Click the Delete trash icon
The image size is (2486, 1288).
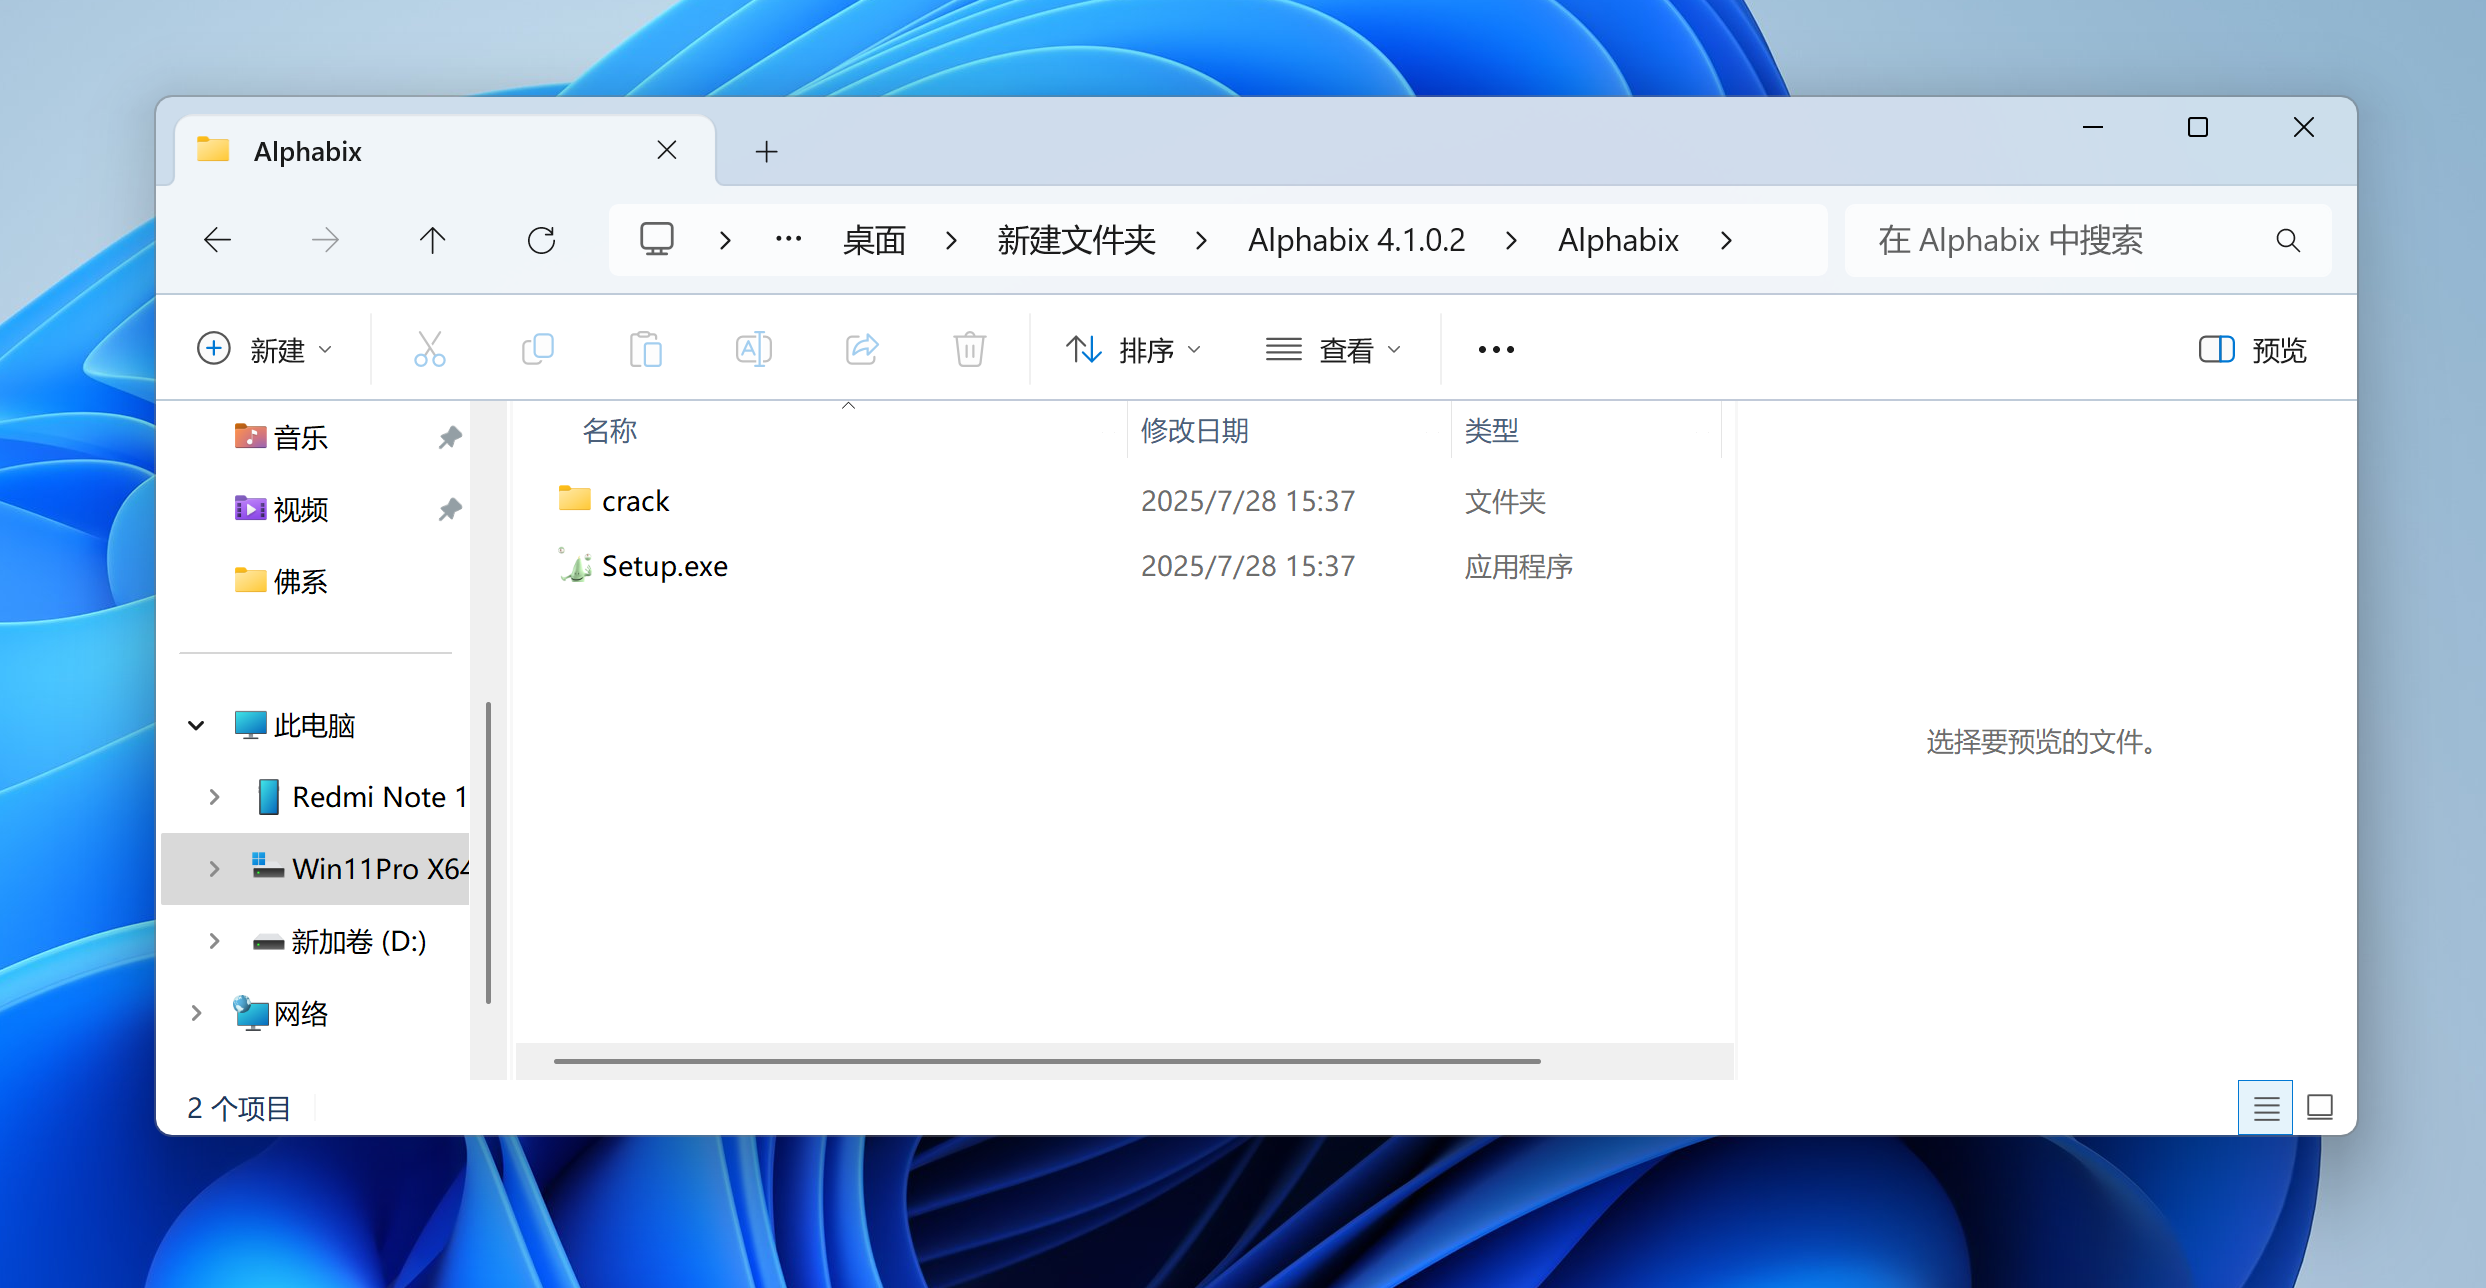[969, 349]
